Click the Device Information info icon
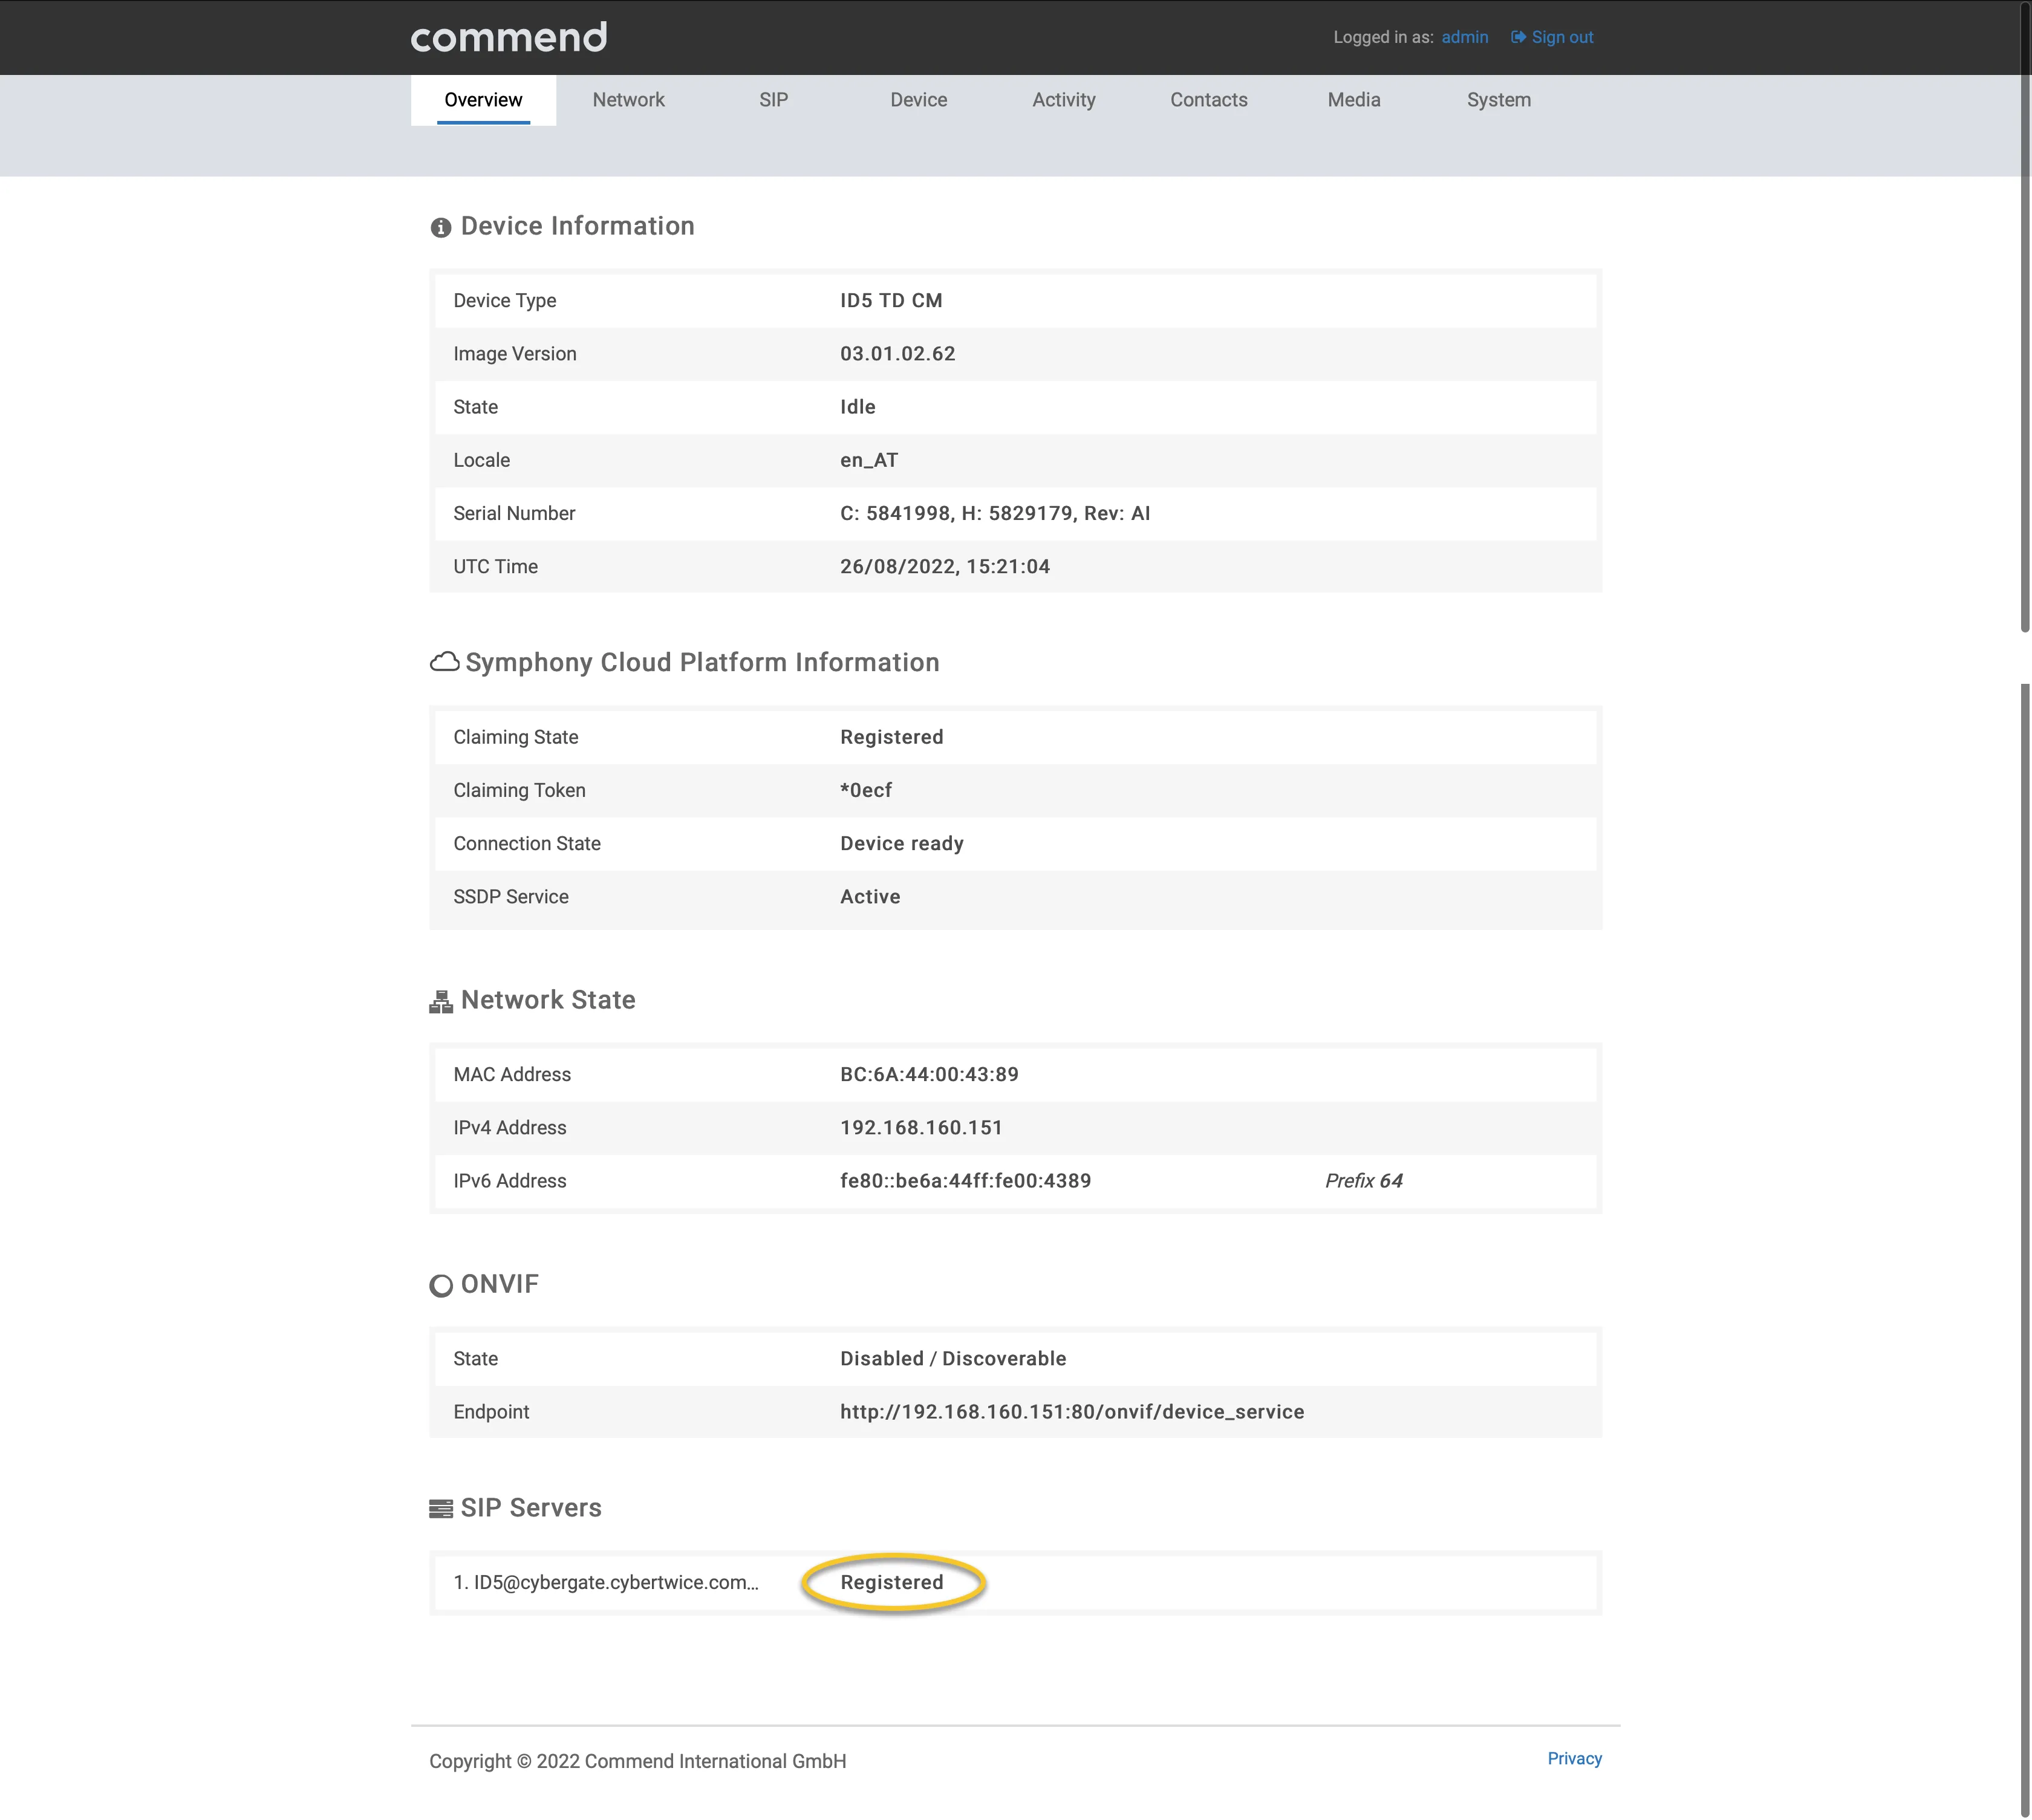The image size is (2032, 1820). (x=441, y=228)
